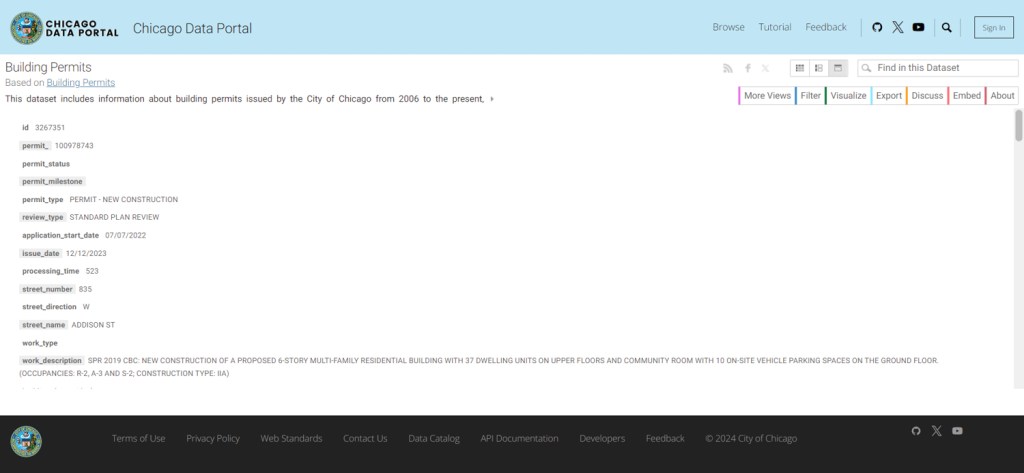The width and height of the screenshot is (1024, 473).
Task: Open the Export panel
Action: (888, 96)
